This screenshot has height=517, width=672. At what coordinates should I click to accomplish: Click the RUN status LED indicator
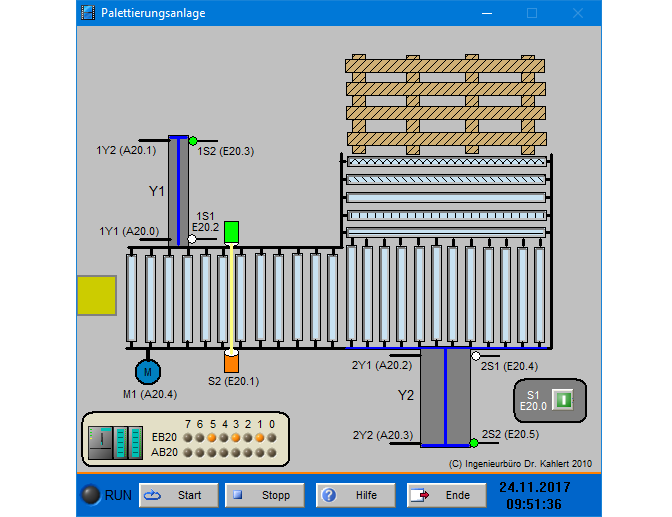click(90, 495)
